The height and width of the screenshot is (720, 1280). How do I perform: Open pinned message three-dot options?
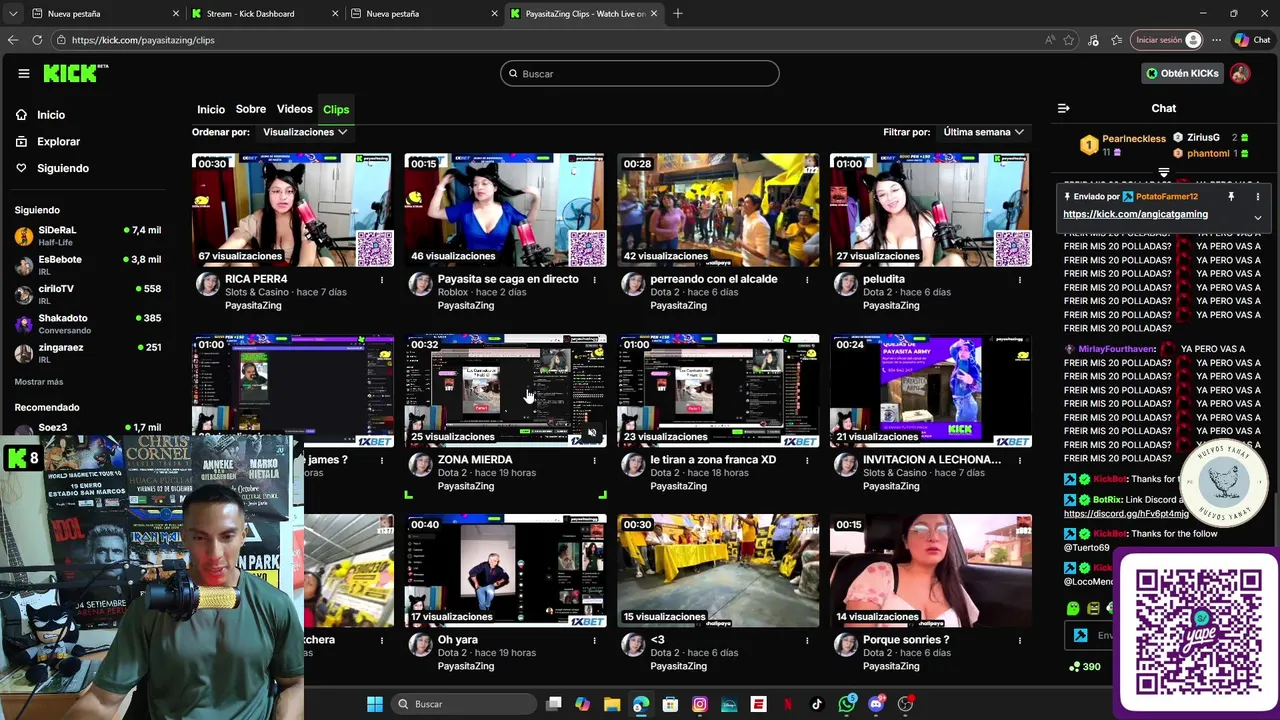tap(1257, 197)
